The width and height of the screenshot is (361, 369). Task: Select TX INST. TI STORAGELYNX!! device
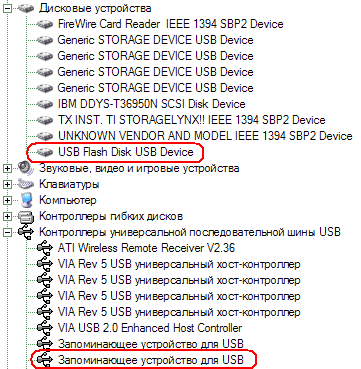tap(191, 120)
